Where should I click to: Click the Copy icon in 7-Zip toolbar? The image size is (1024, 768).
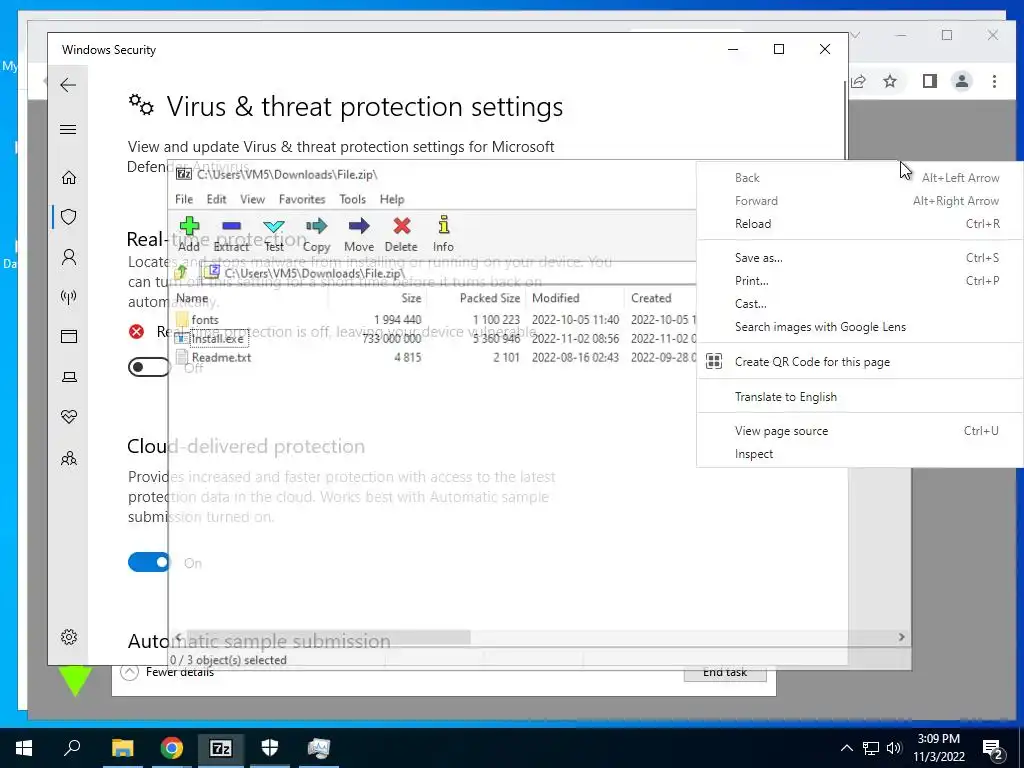click(316, 234)
